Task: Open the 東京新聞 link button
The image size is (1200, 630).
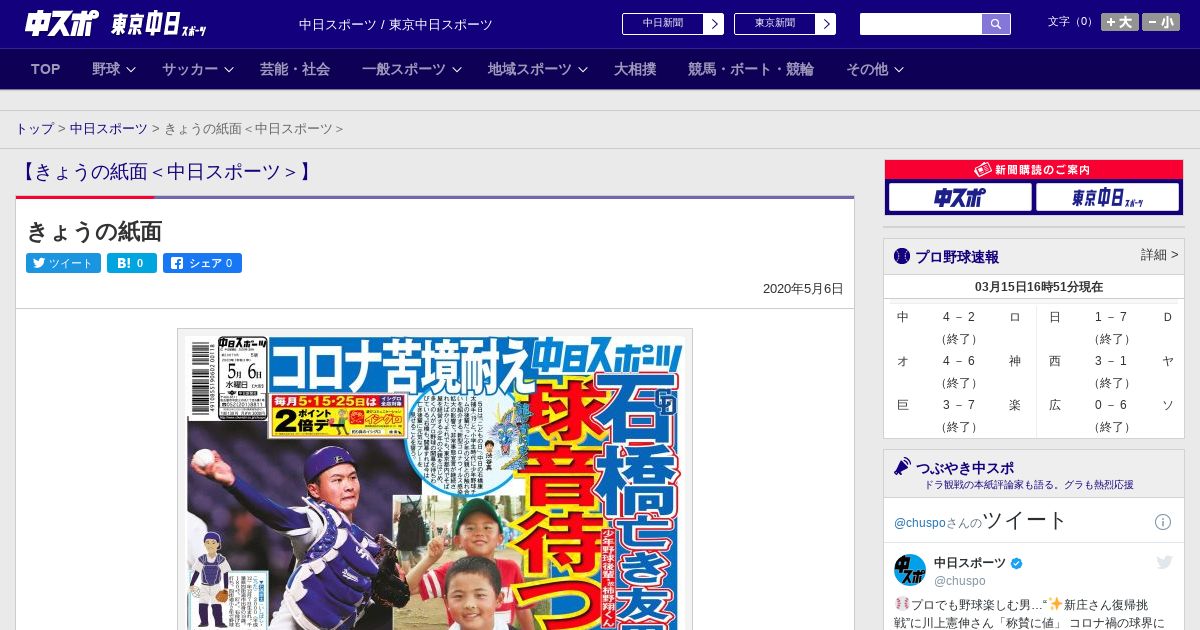Action: click(774, 24)
